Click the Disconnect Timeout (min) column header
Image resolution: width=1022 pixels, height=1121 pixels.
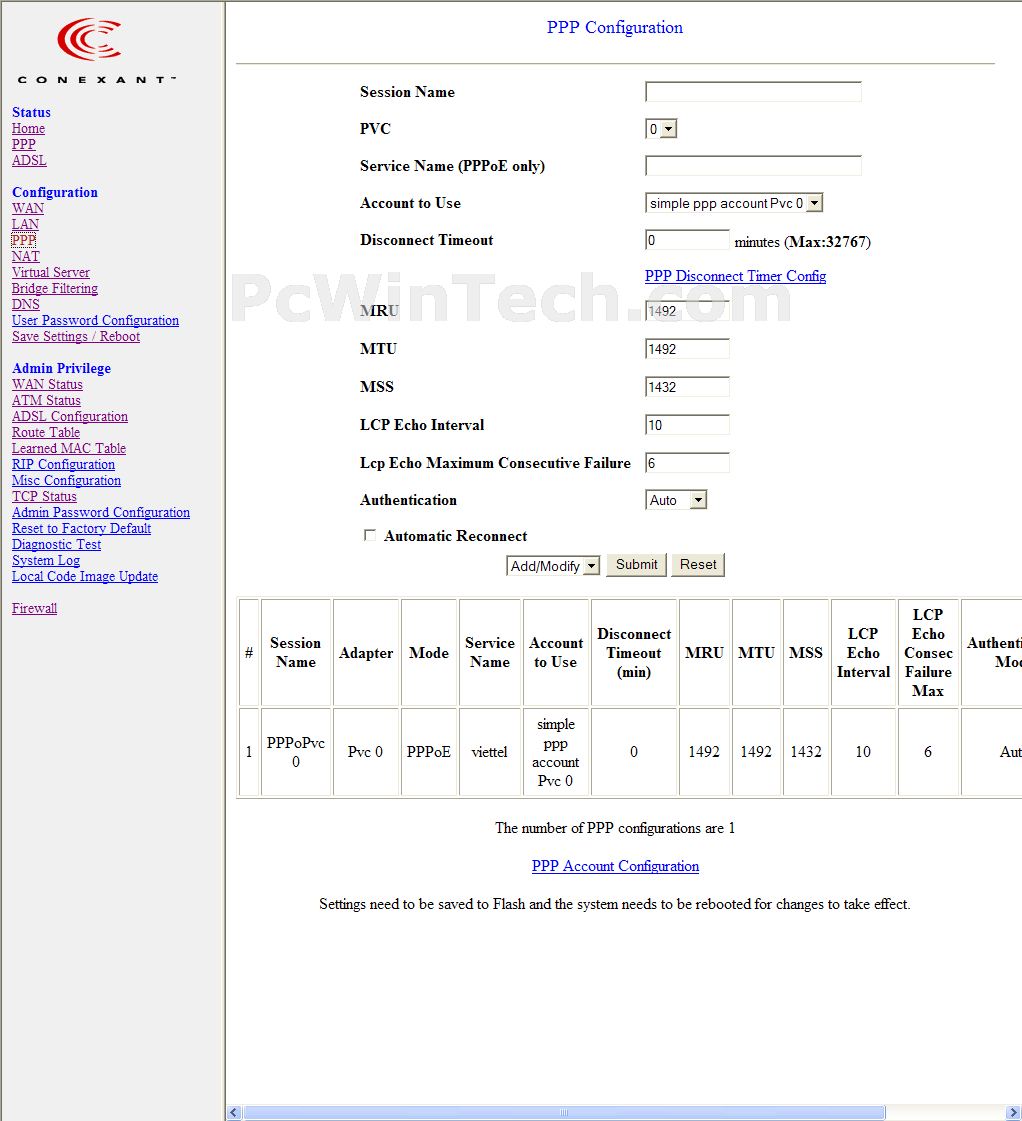634,653
